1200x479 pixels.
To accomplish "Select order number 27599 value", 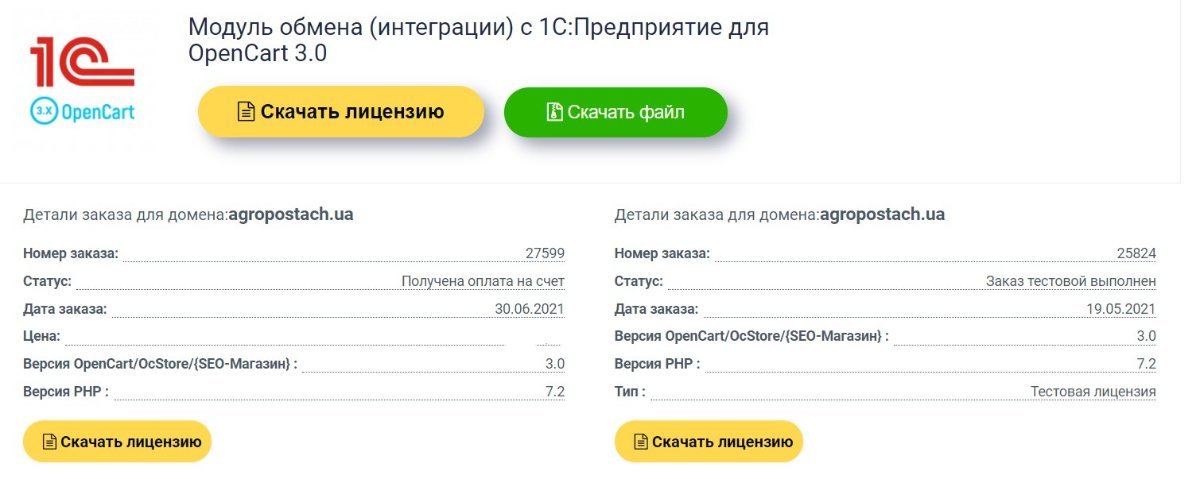I will (x=545, y=253).
